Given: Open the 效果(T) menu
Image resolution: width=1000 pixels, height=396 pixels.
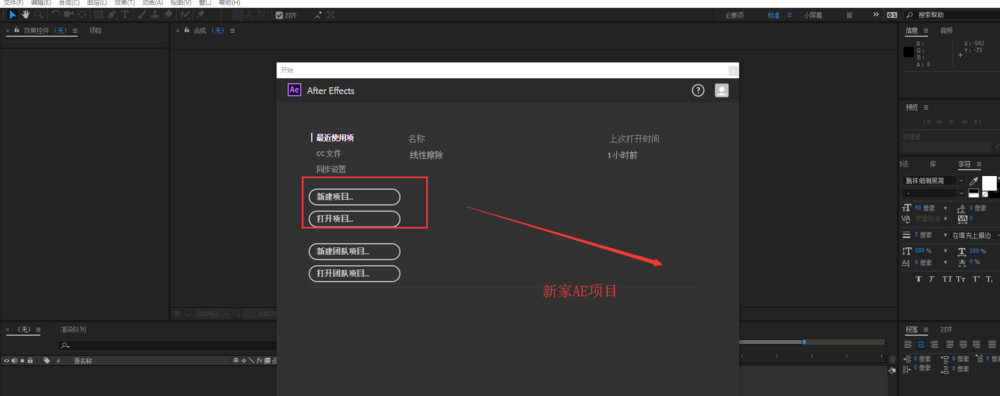Looking at the screenshot, I should tap(124, 3).
